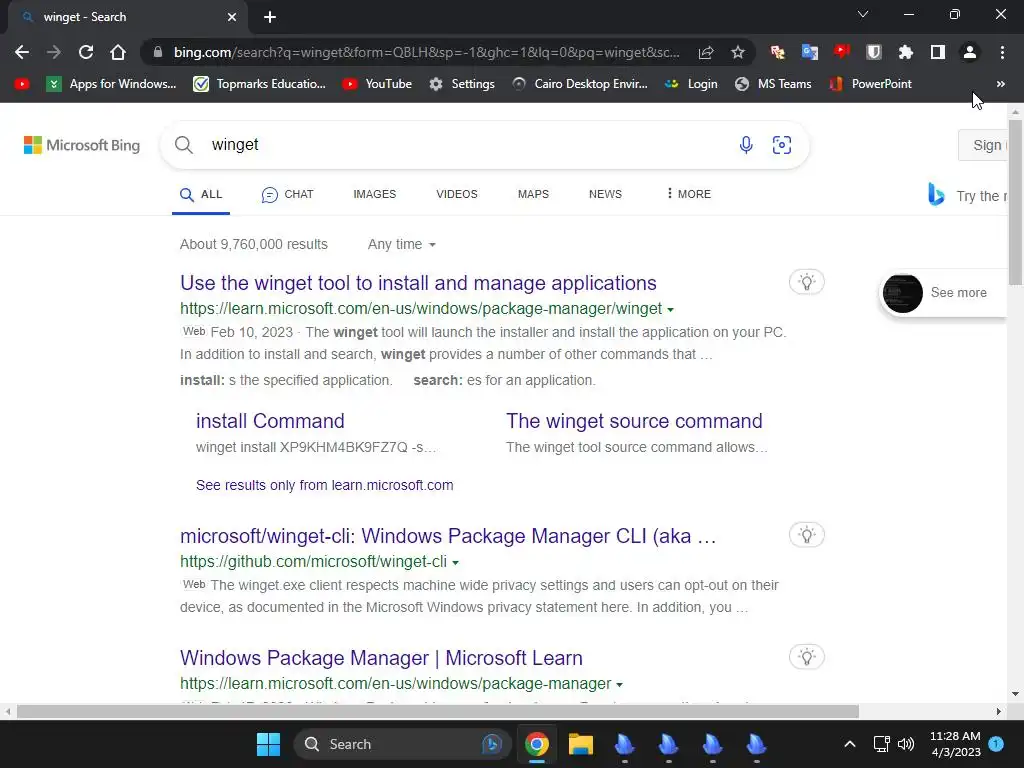Image resolution: width=1024 pixels, height=768 pixels.
Task: Click the Bing icon in taskbar search
Action: (492, 744)
